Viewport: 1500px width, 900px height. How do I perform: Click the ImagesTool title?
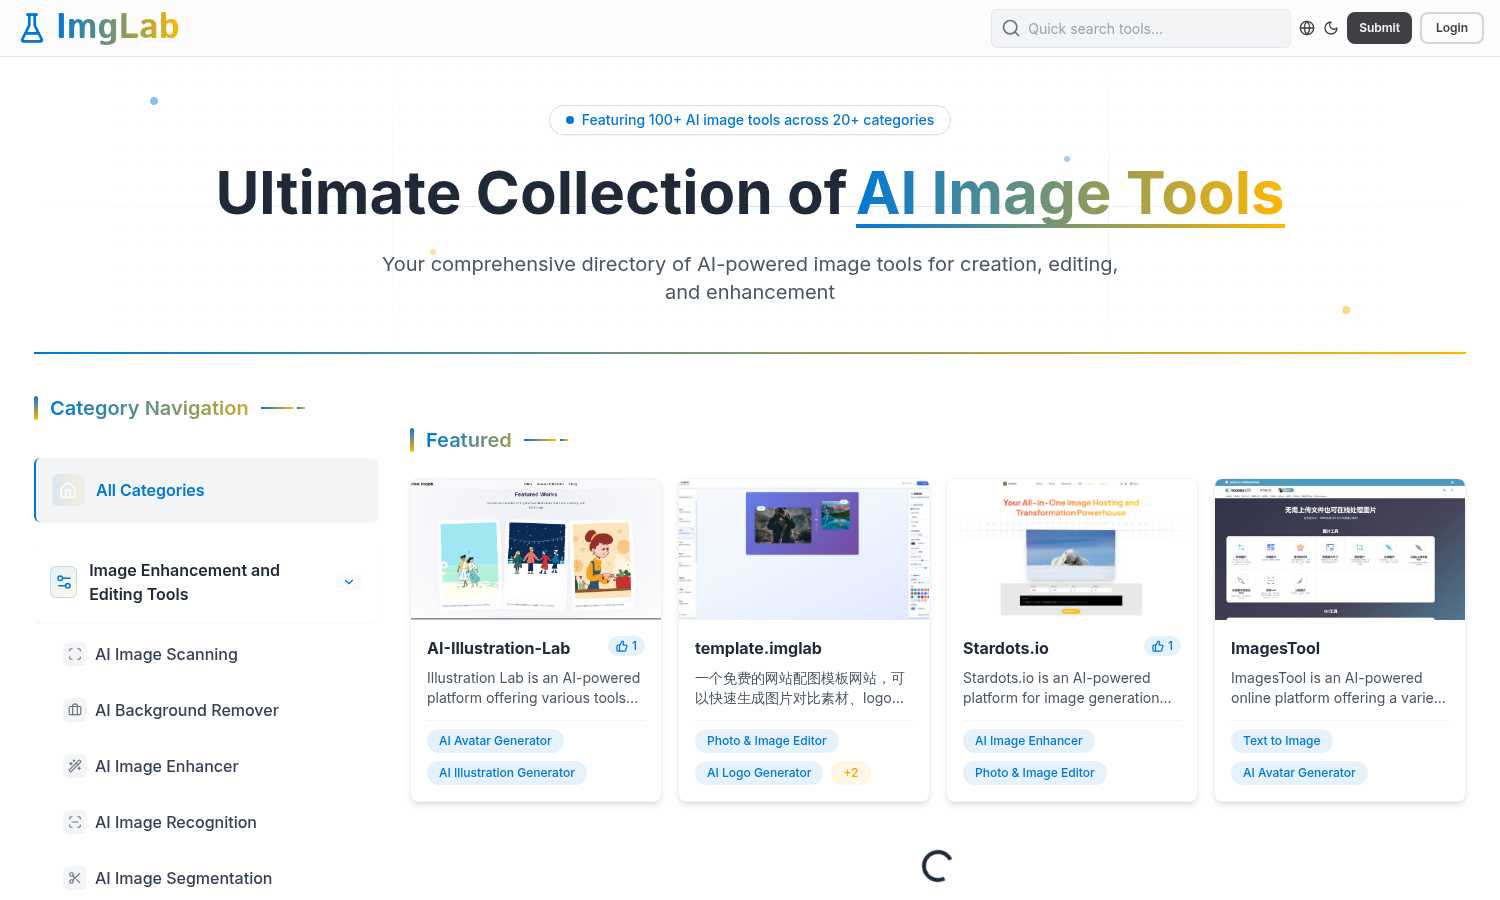pos(1275,648)
